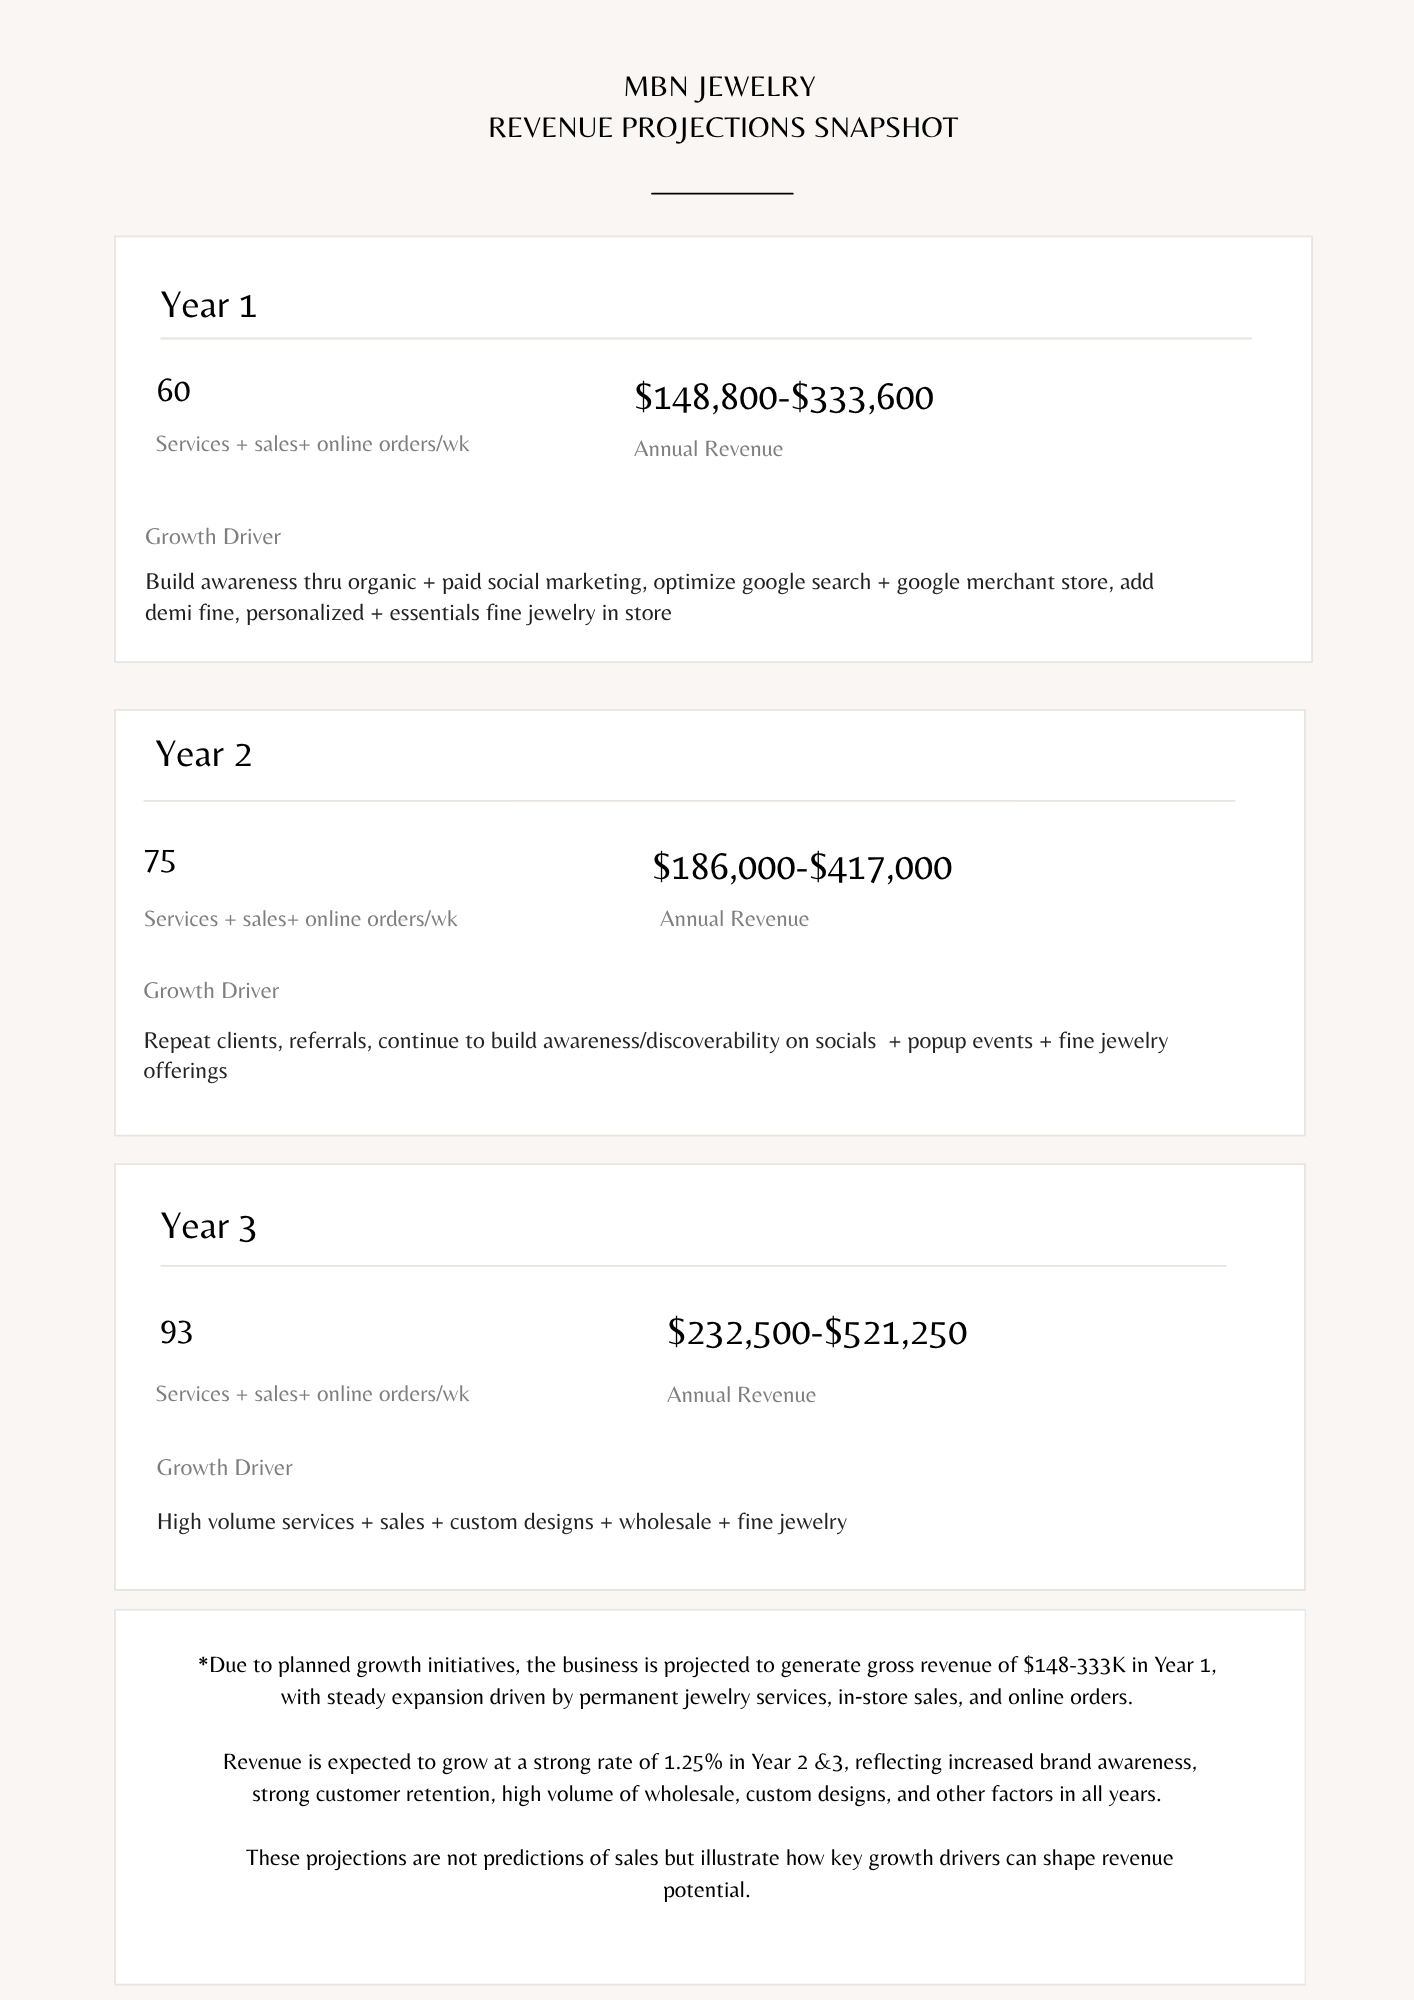Click the $186,000-$417,000 revenue figure
The height and width of the screenshot is (2000, 1414).
coord(802,867)
